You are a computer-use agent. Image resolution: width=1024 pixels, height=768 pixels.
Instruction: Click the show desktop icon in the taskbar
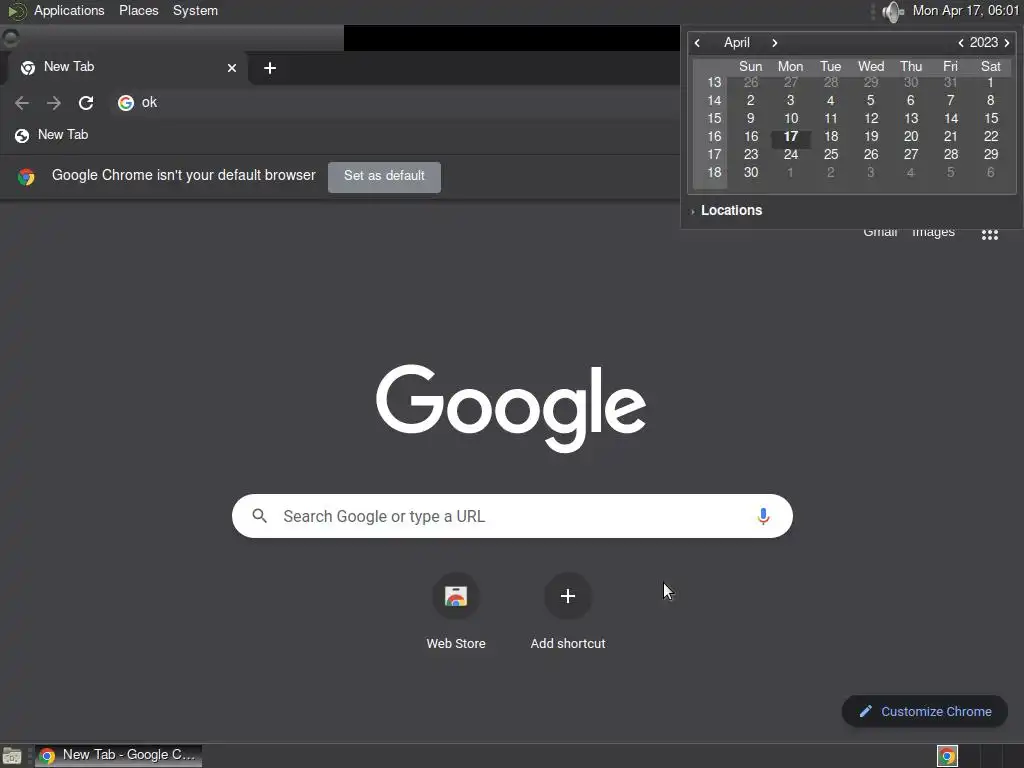12,756
